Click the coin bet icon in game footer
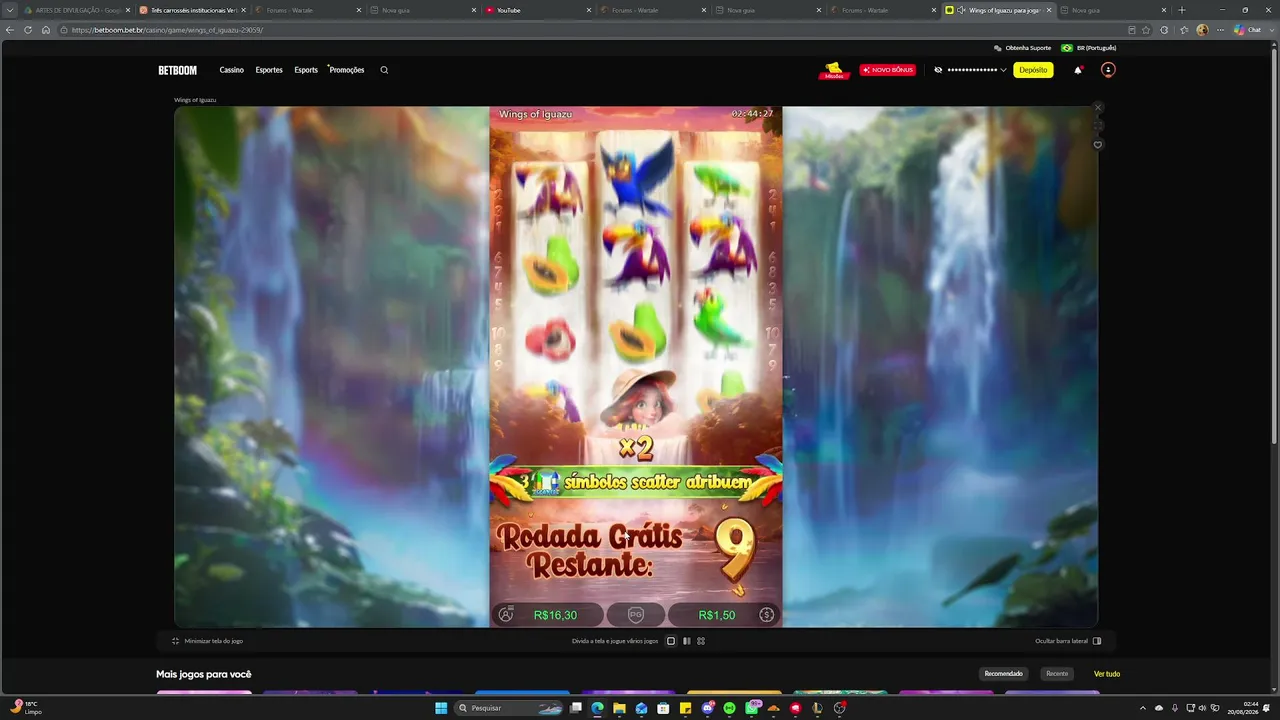This screenshot has height=720, width=1280. coord(767,615)
